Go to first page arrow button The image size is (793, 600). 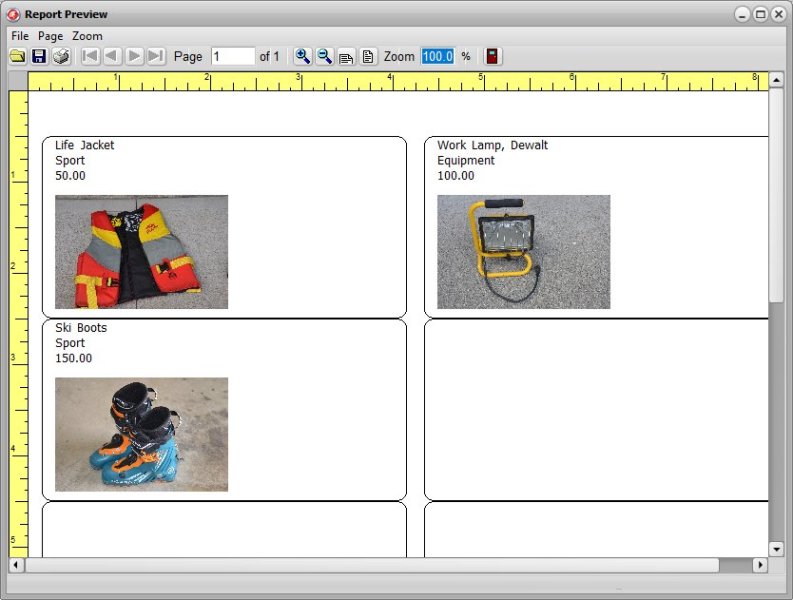pyautogui.click(x=90, y=56)
